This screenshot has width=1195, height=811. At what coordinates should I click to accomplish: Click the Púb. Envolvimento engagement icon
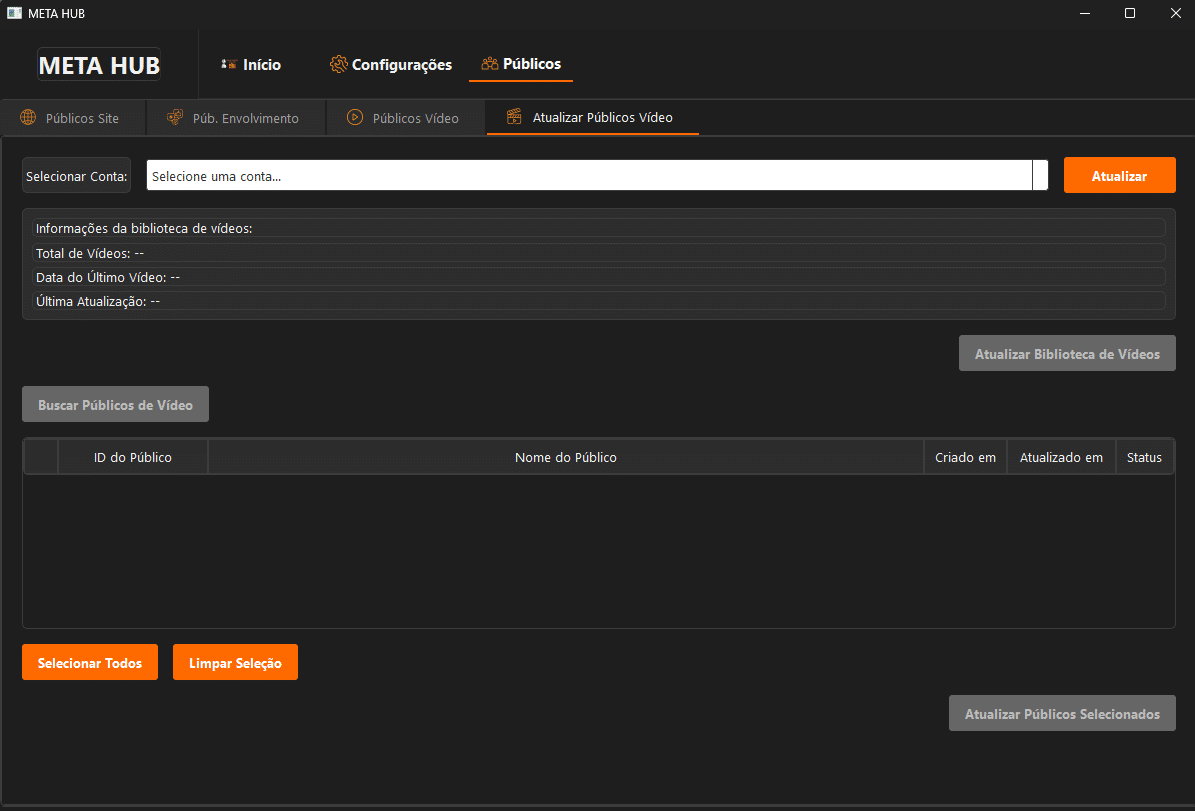pyautogui.click(x=175, y=117)
